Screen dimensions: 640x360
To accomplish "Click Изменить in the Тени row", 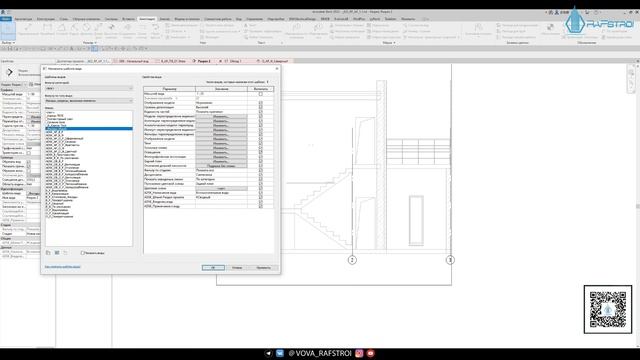I will (x=221, y=143).
